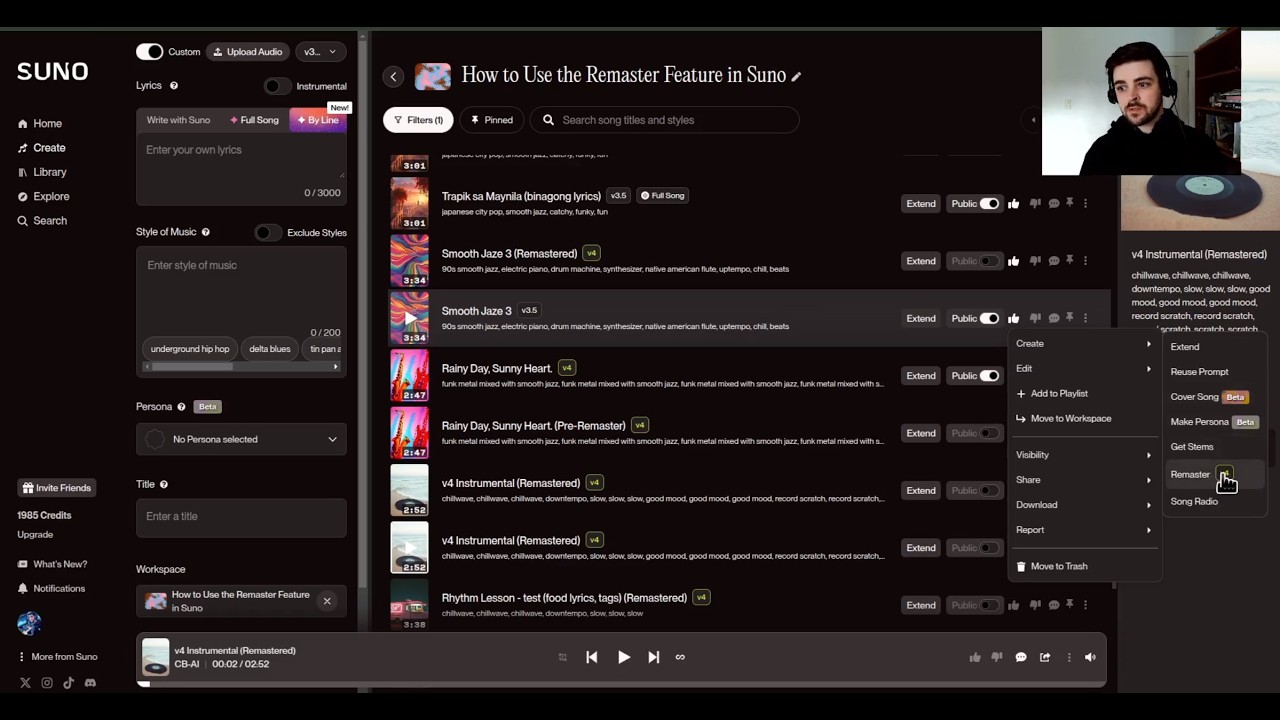Open more options for Trapik sa Maynila
This screenshot has width=1280, height=720.
pos(1085,204)
